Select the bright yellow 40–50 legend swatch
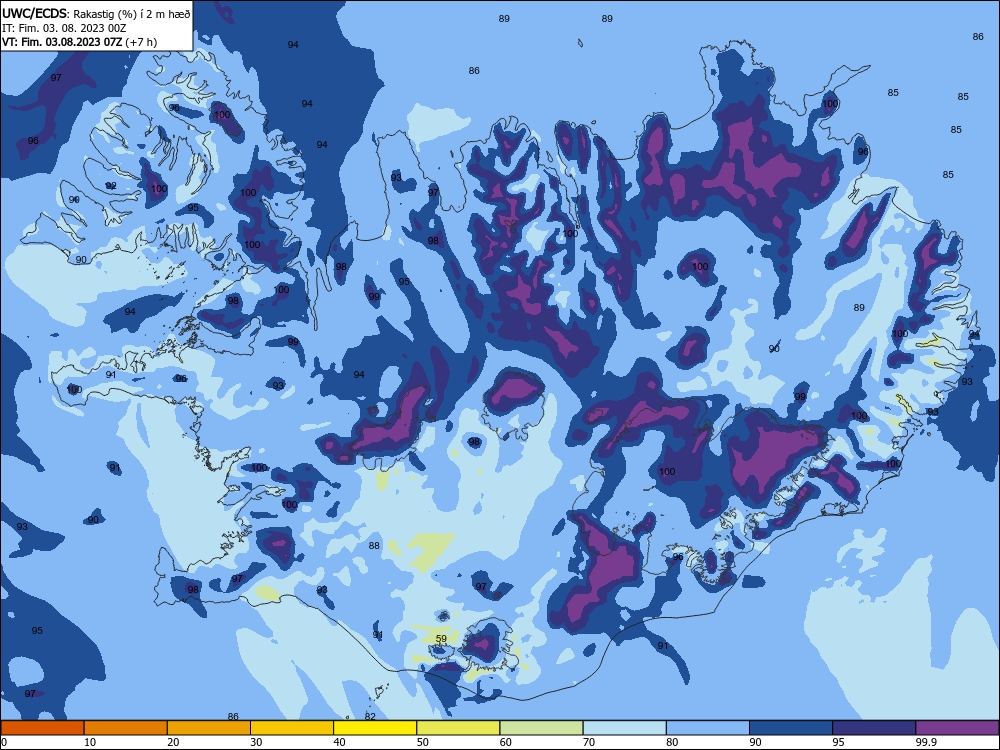The width and height of the screenshot is (1000, 750). tap(375, 728)
